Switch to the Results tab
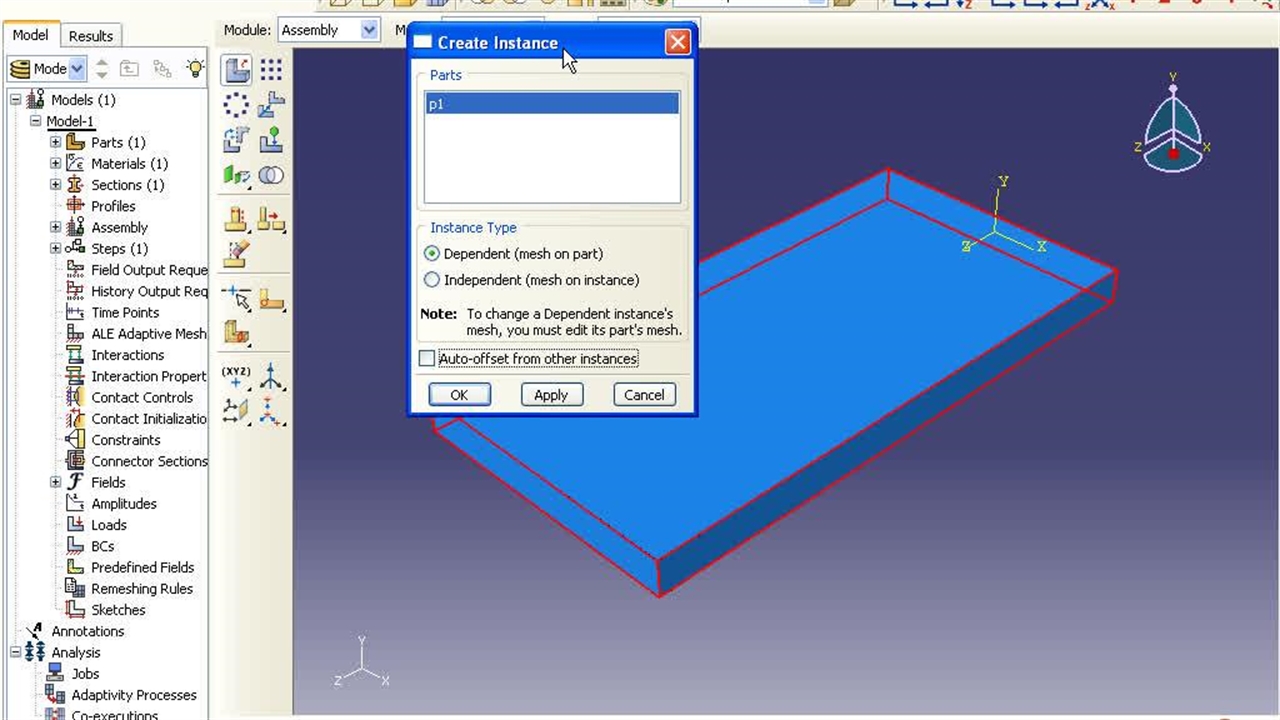This screenshot has width=1280, height=720. [x=91, y=36]
